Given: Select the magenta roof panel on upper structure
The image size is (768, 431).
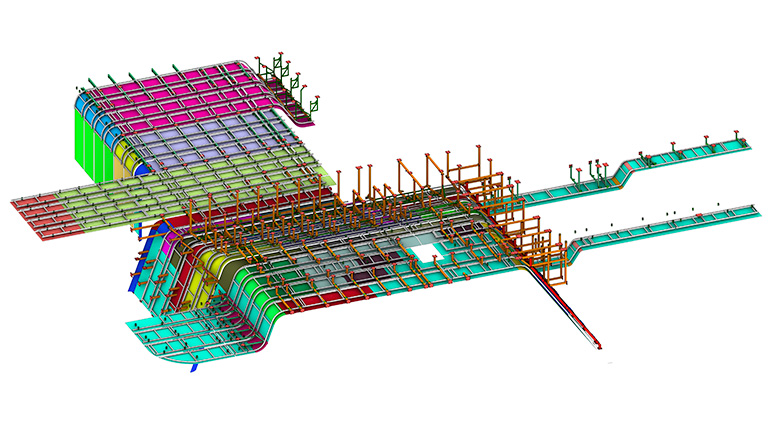Looking at the screenshot, I should [170, 90].
